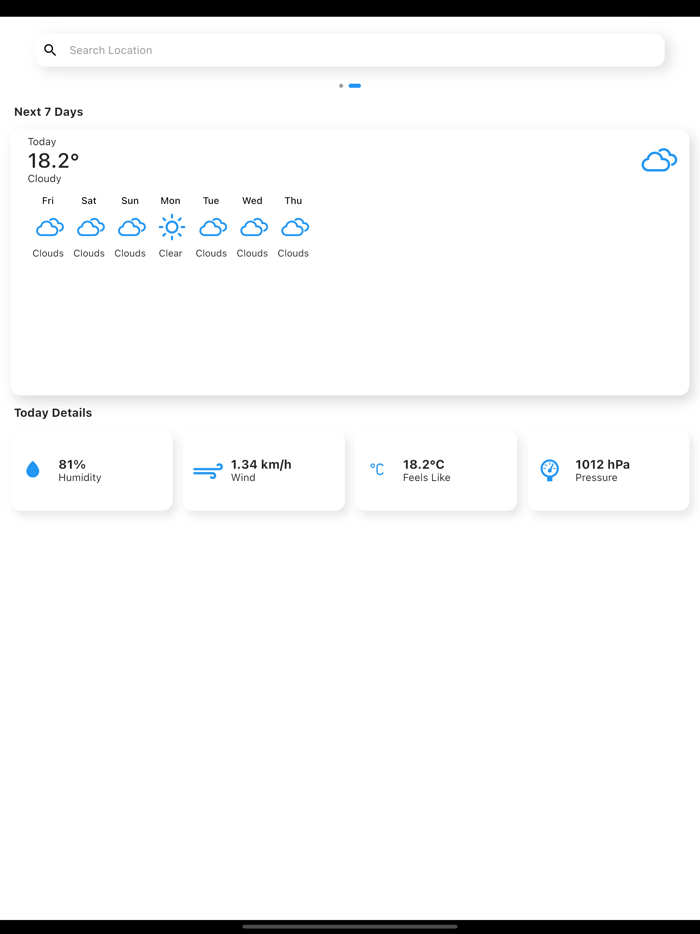
Task: Click the 'Sat' day label
Action: pyautogui.click(x=89, y=201)
